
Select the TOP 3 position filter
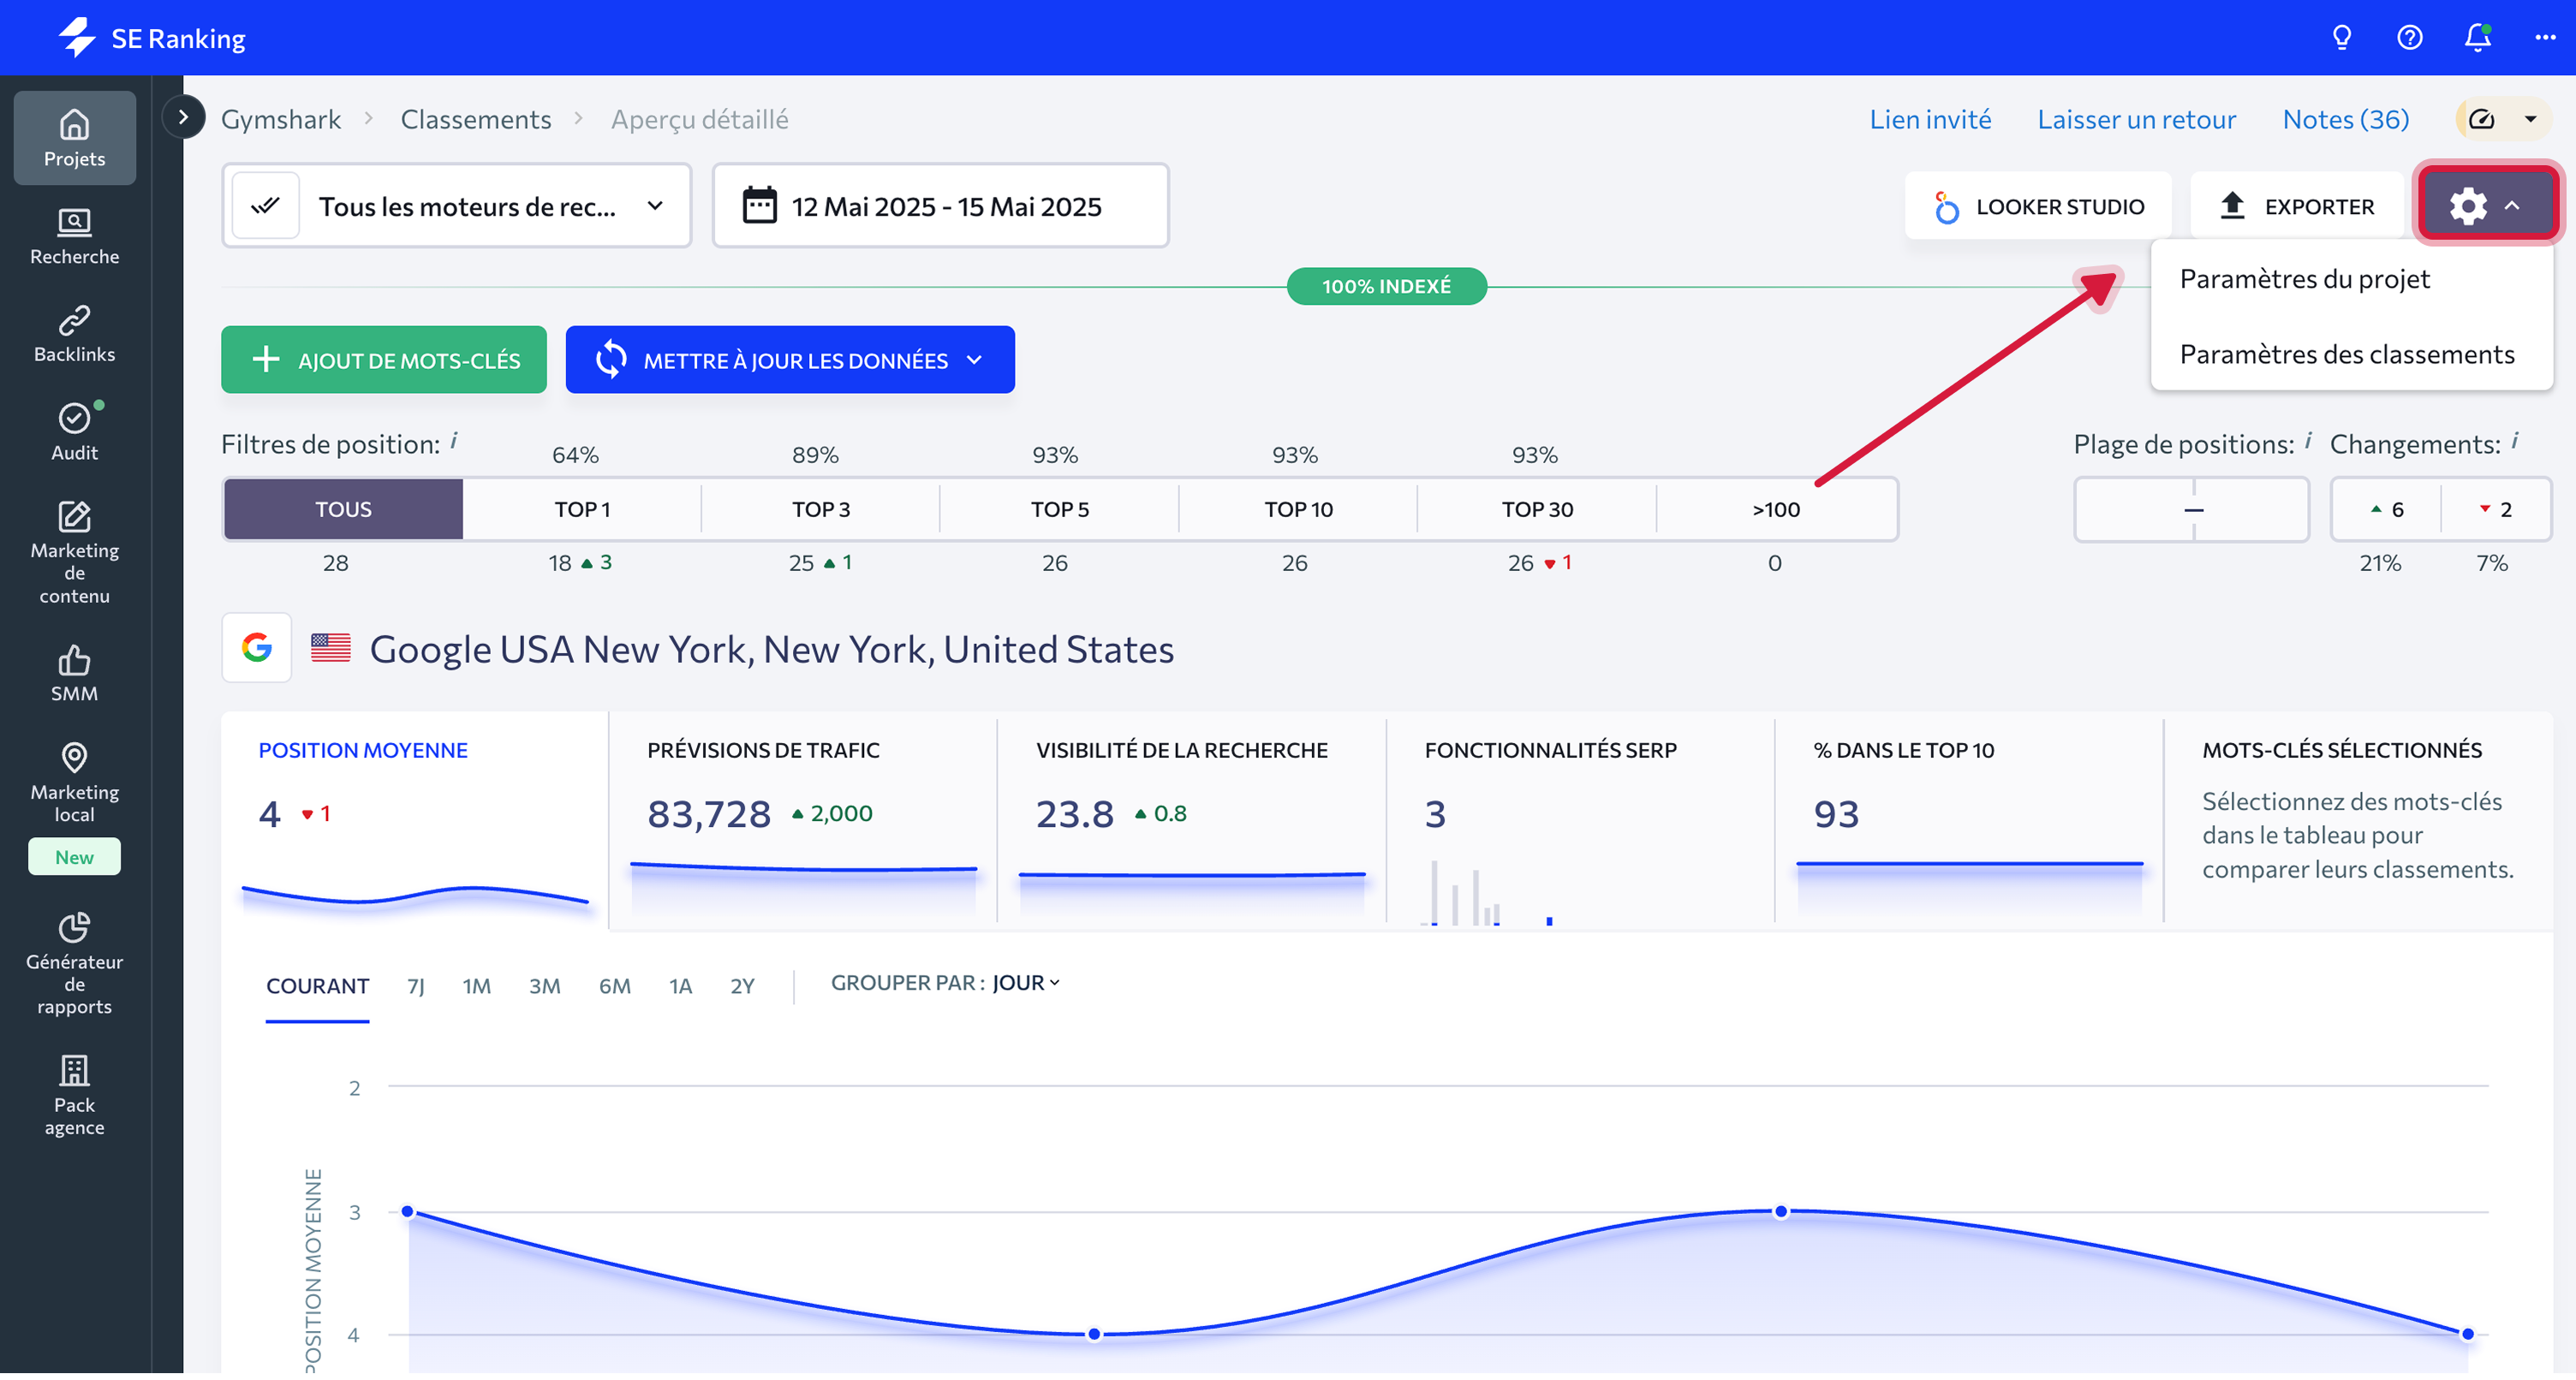(x=821, y=510)
